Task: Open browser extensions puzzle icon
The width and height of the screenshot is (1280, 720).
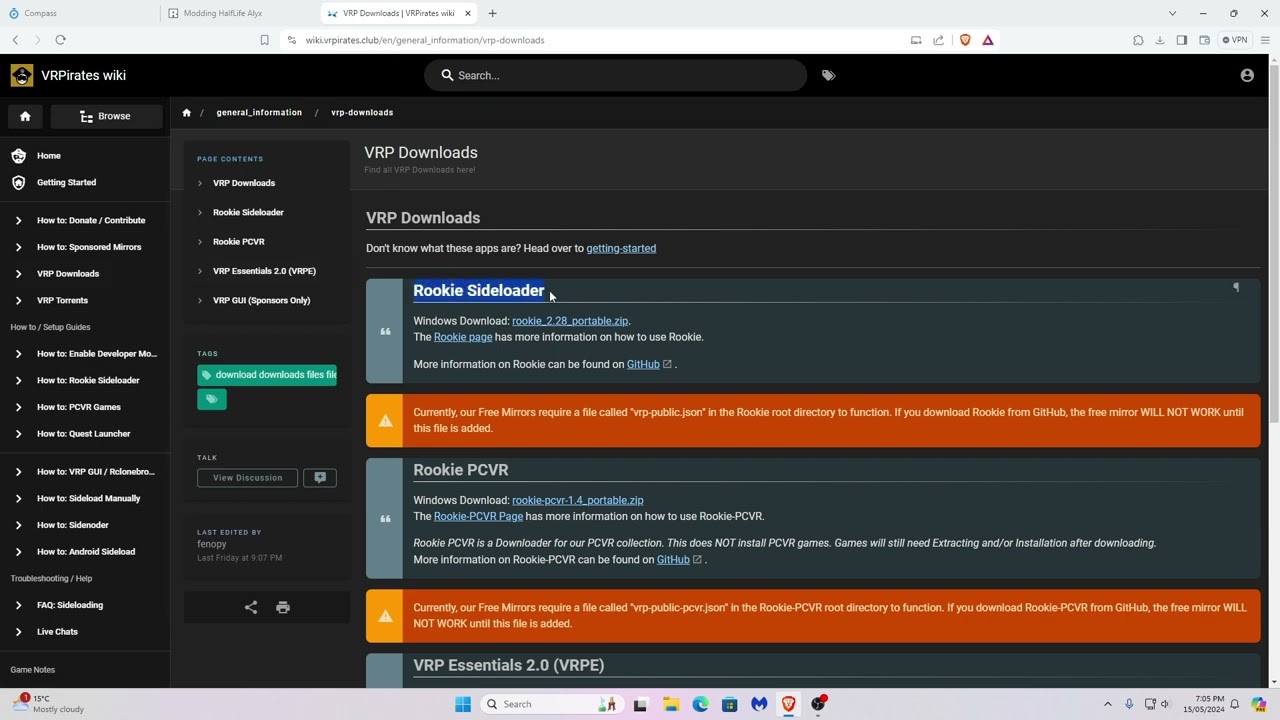Action: click(x=1138, y=40)
